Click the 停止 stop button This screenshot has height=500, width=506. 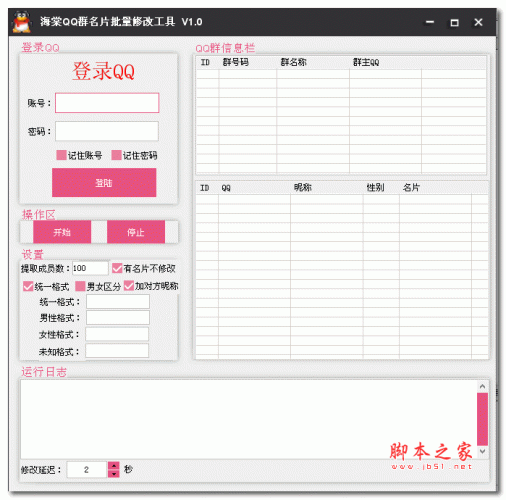(x=136, y=232)
